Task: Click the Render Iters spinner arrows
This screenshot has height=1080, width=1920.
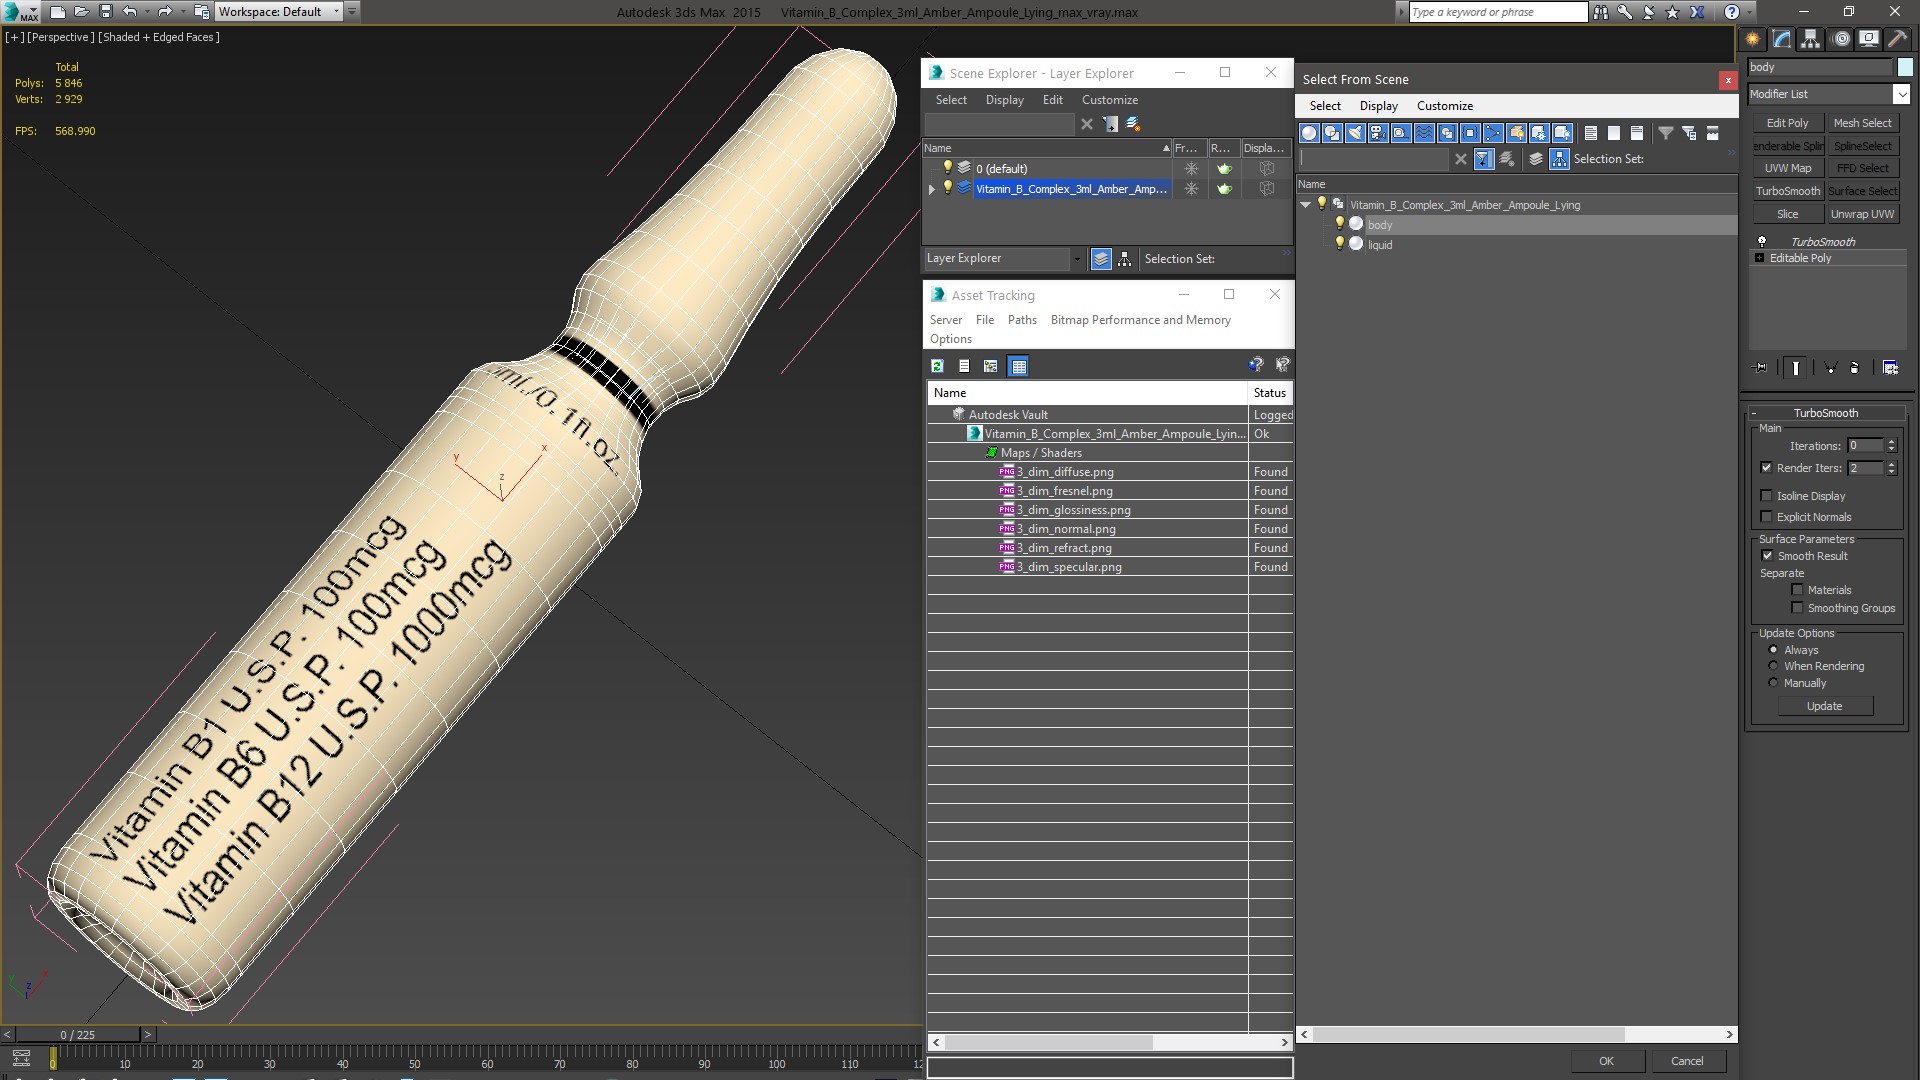Action: click(1891, 468)
